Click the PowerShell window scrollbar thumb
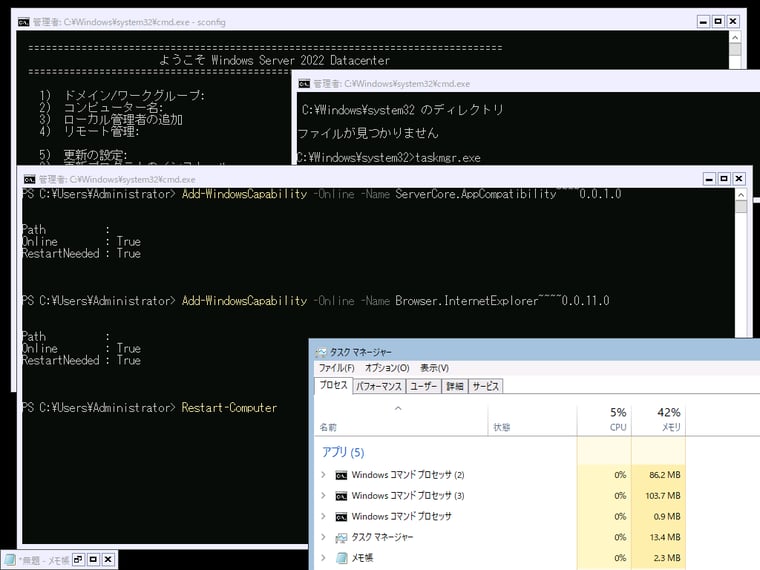Image resolution: width=760 pixels, height=570 pixels. 741,206
